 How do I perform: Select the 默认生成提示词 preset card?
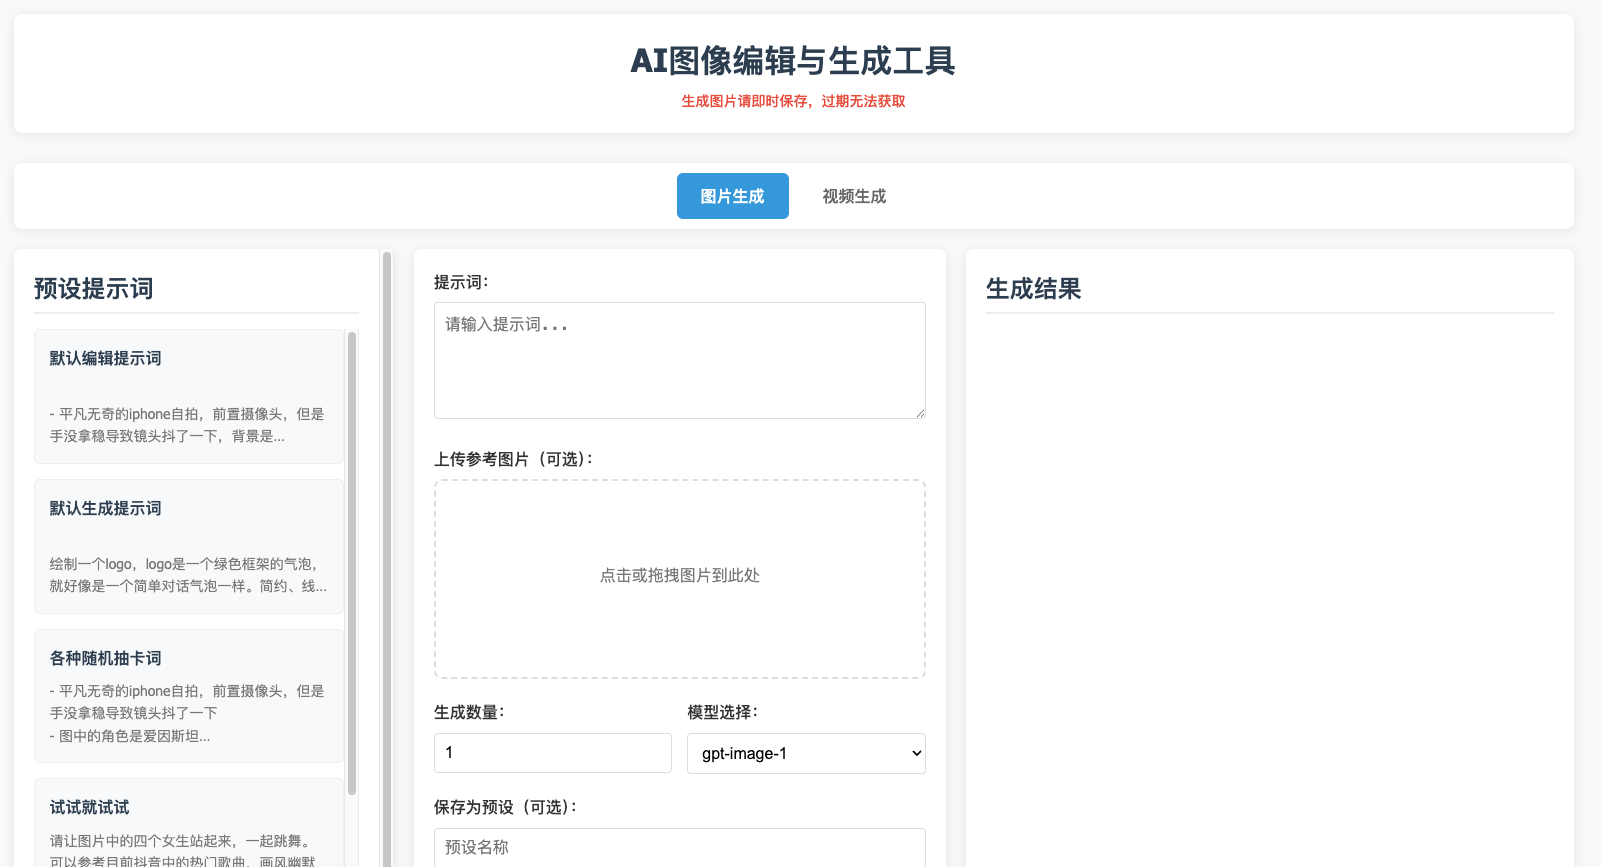click(188, 546)
